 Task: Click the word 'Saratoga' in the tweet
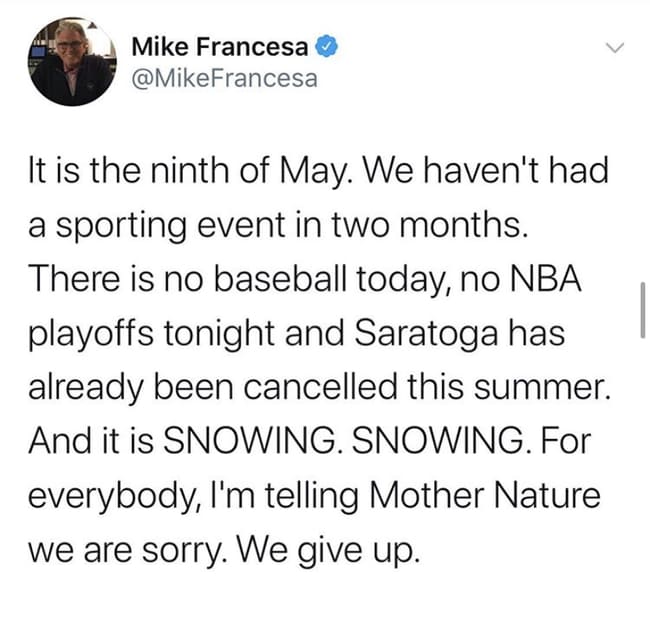(426, 333)
